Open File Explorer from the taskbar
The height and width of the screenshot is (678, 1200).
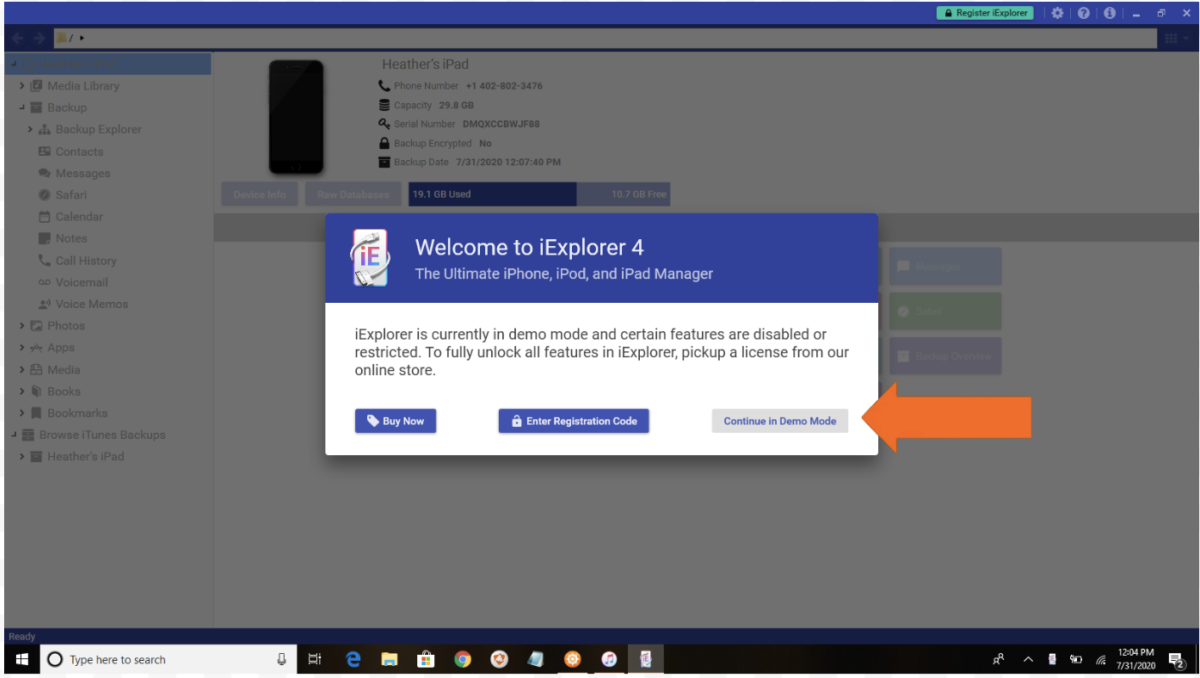[389, 659]
